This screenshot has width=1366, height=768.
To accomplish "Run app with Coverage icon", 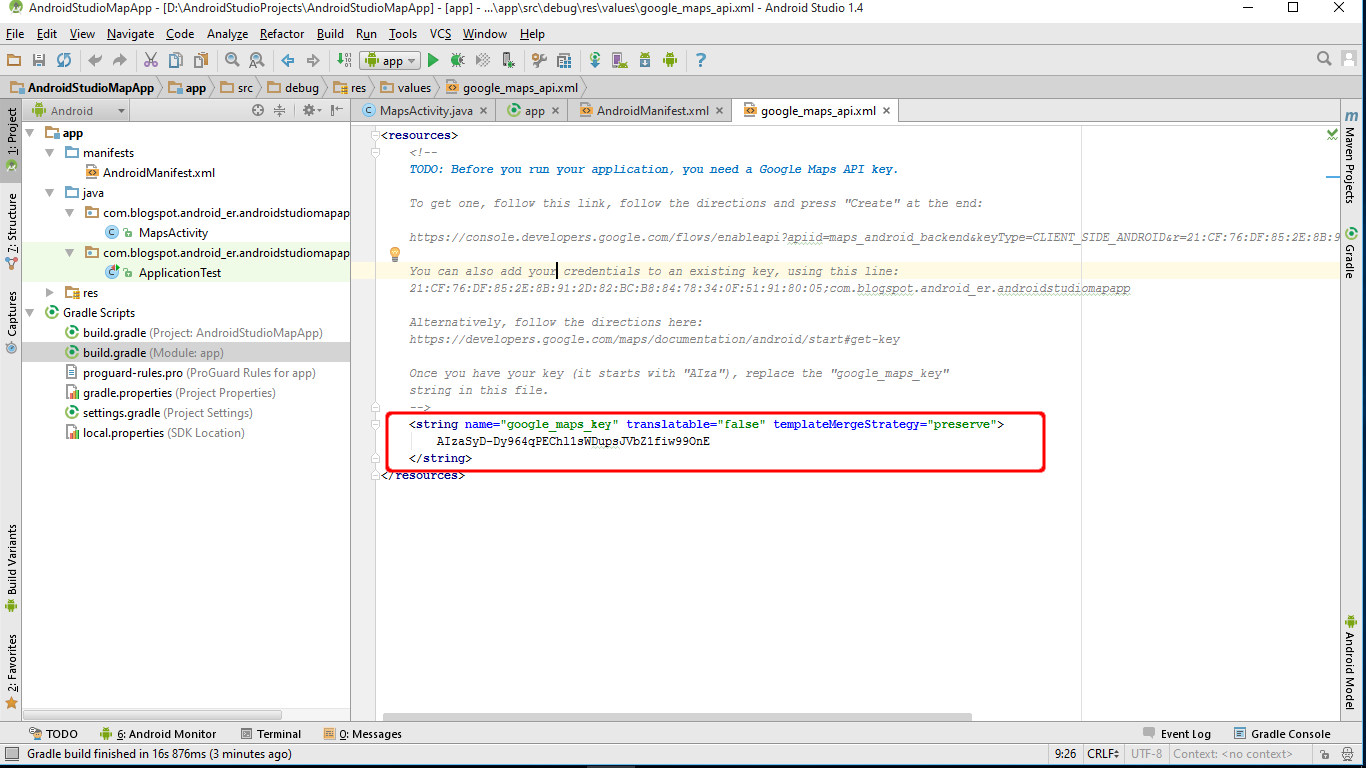I will 481,60.
